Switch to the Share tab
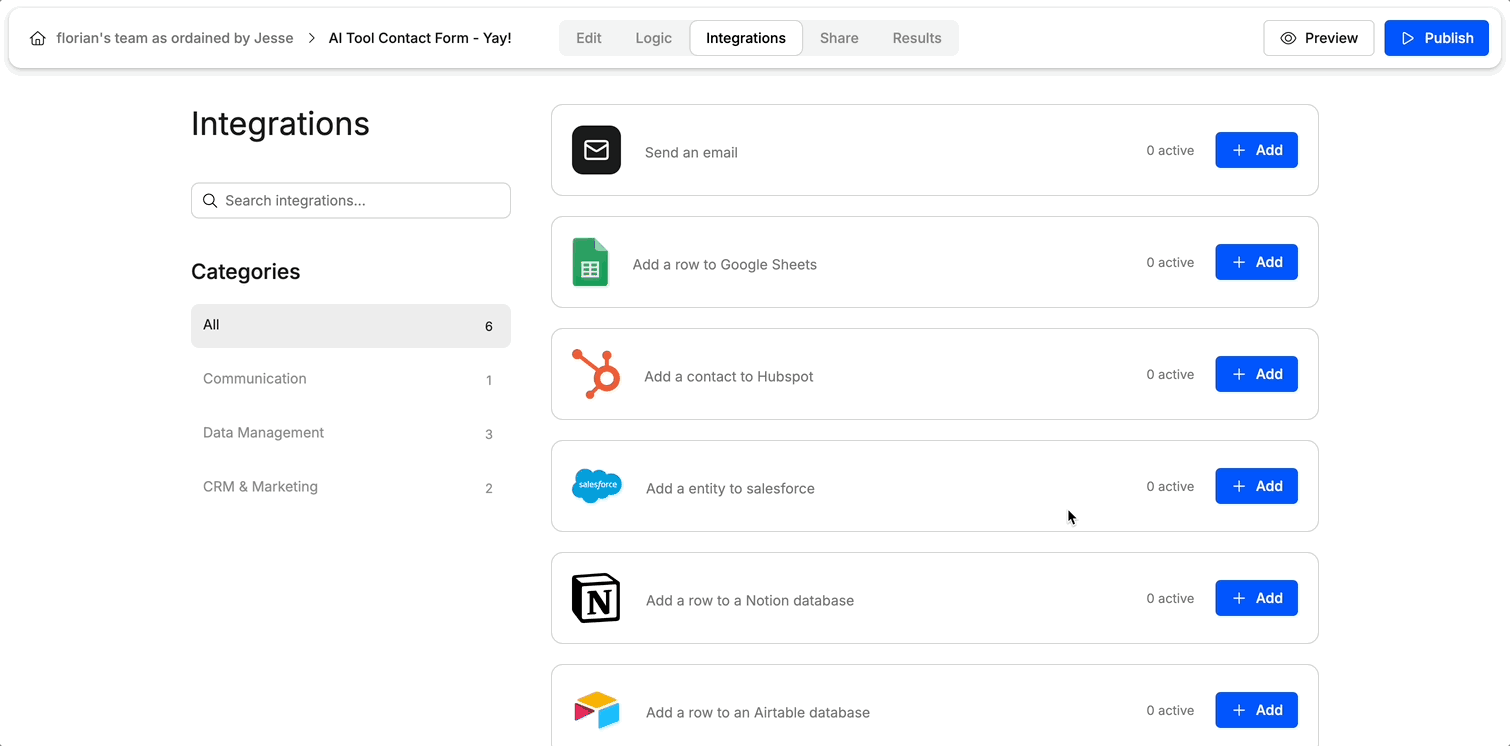 tap(839, 37)
